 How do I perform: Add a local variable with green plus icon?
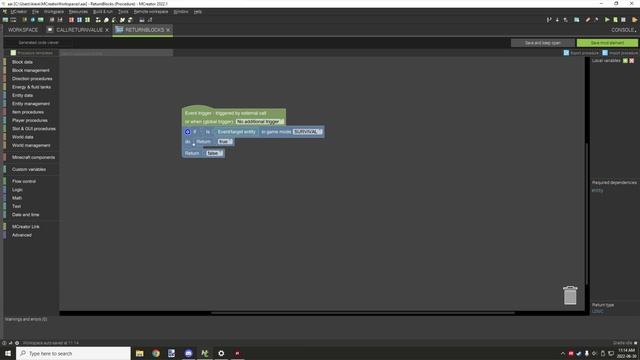[625, 60]
